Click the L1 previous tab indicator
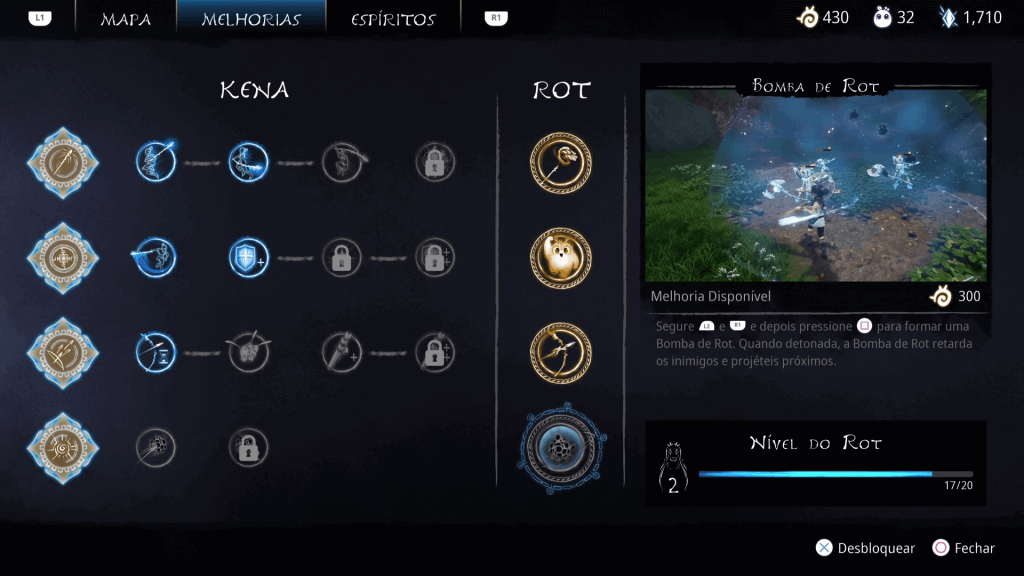 coord(40,18)
